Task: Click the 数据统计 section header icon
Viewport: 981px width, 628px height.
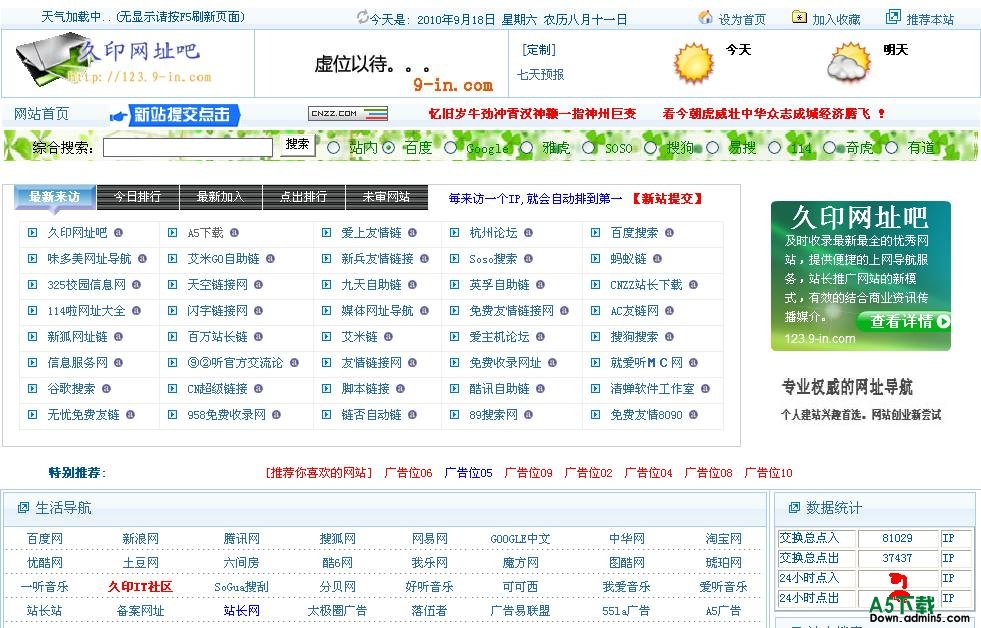Action: tap(794, 508)
